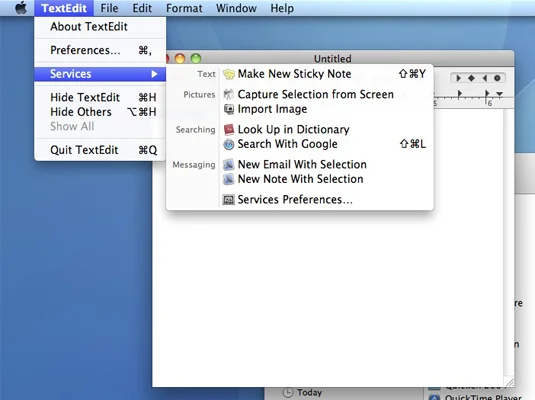Select Quit TextEdit
This screenshot has width=535, height=400.
tap(100, 150)
